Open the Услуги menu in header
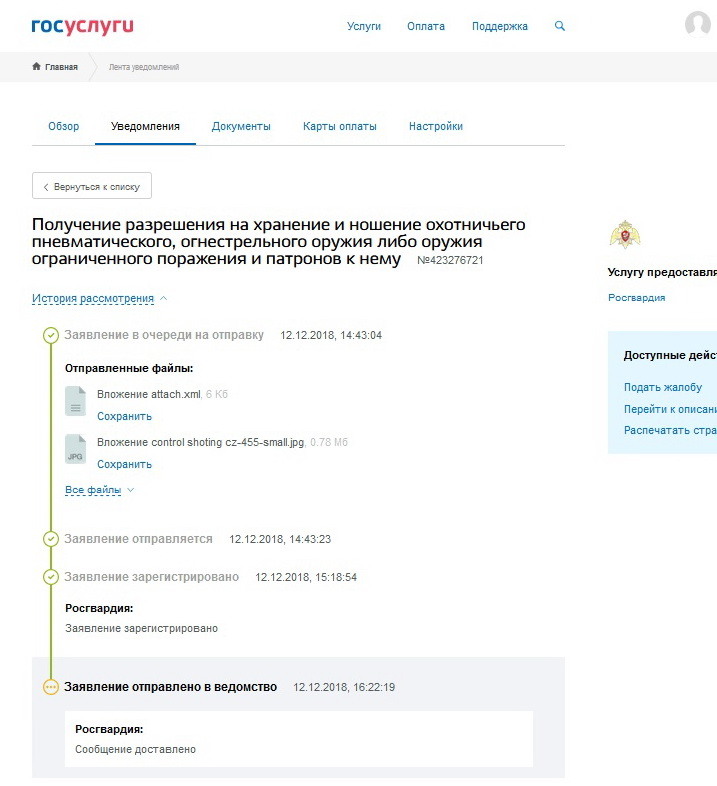Screen dimensions: 717x786 click(x=364, y=26)
